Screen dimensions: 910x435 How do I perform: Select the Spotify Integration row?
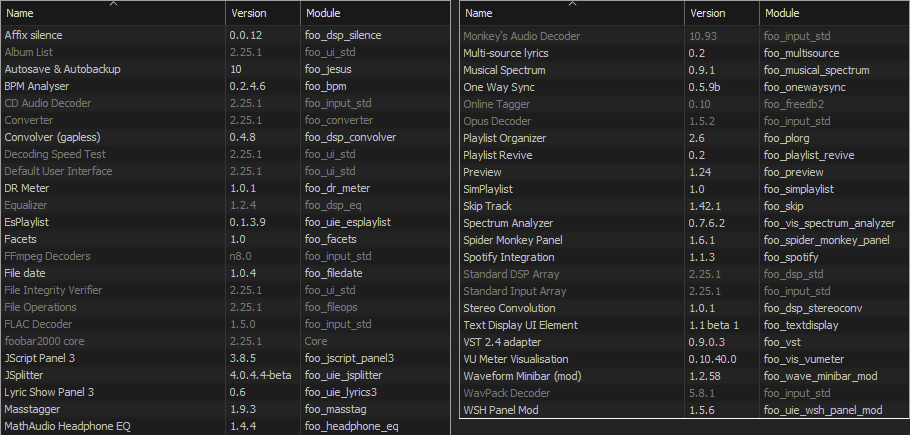pyautogui.click(x=684, y=257)
